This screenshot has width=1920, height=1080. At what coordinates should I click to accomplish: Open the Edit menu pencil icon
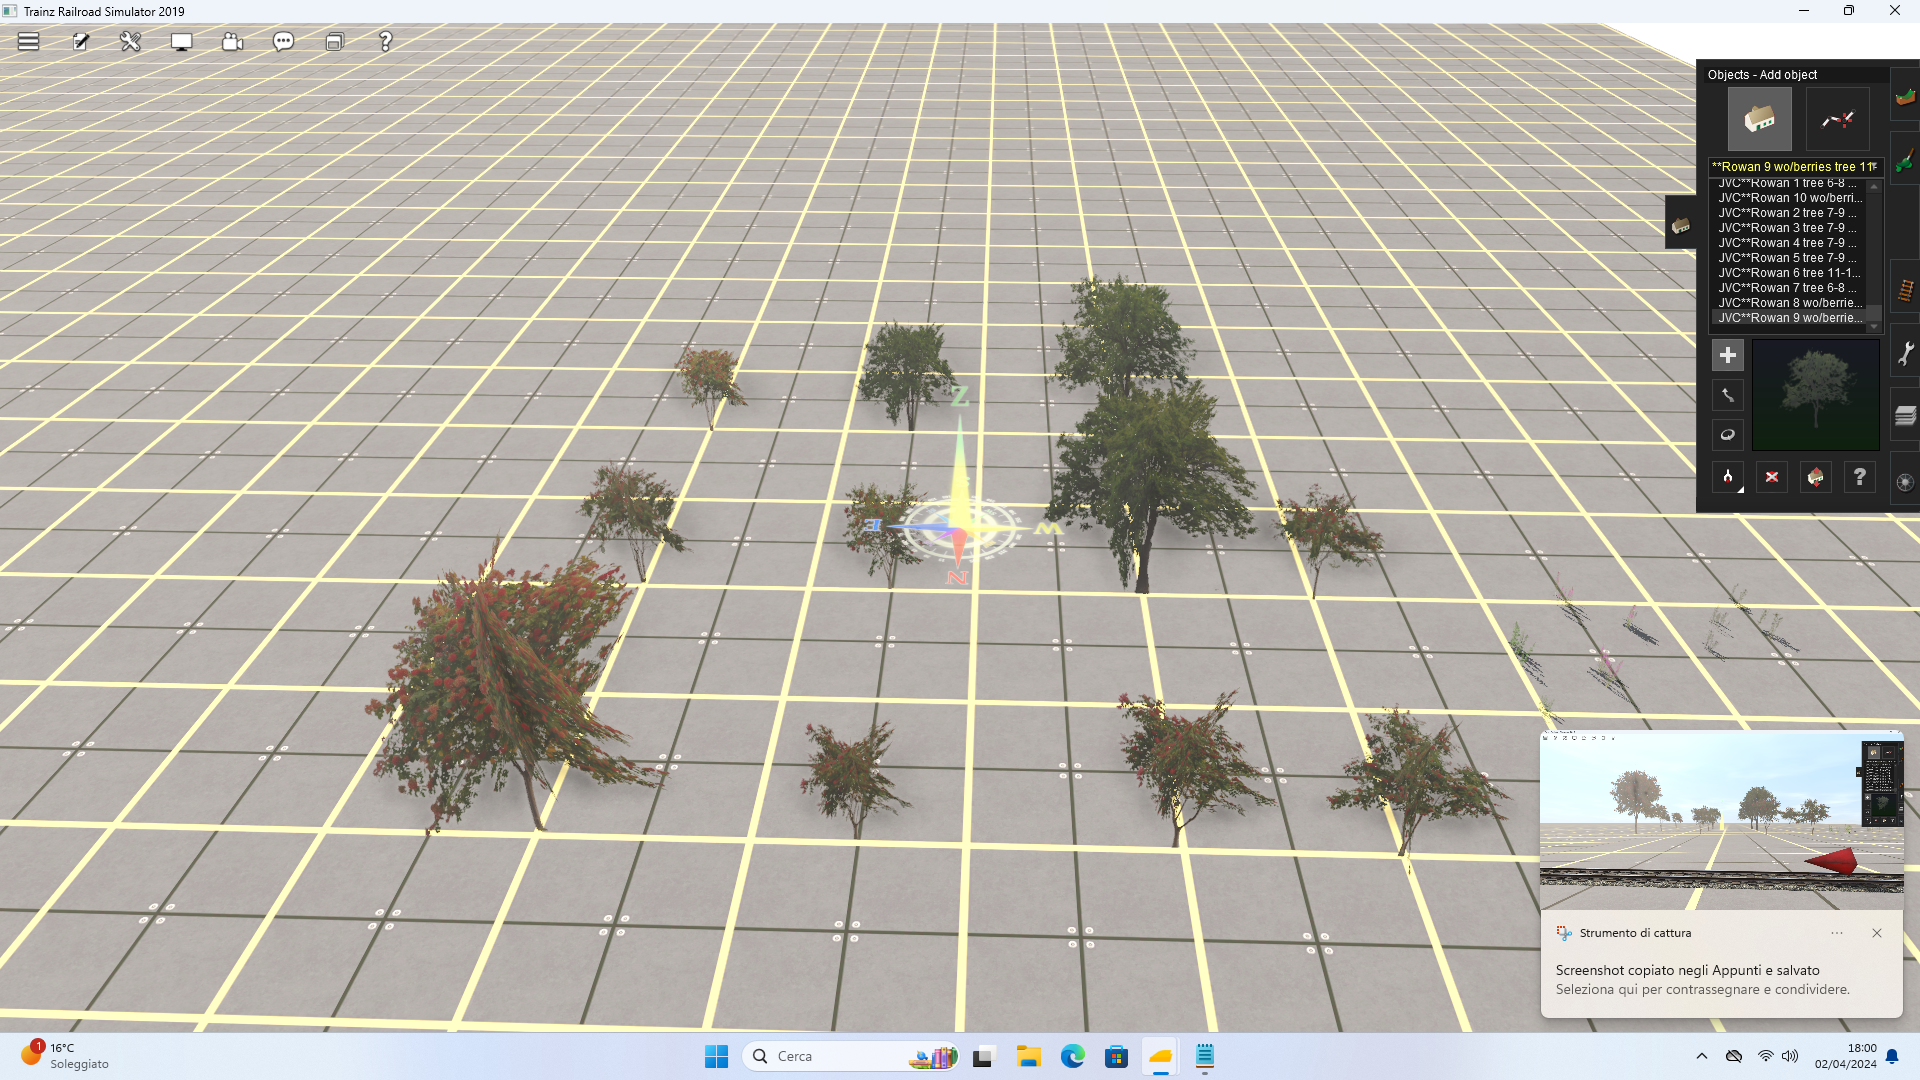[x=80, y=41]
